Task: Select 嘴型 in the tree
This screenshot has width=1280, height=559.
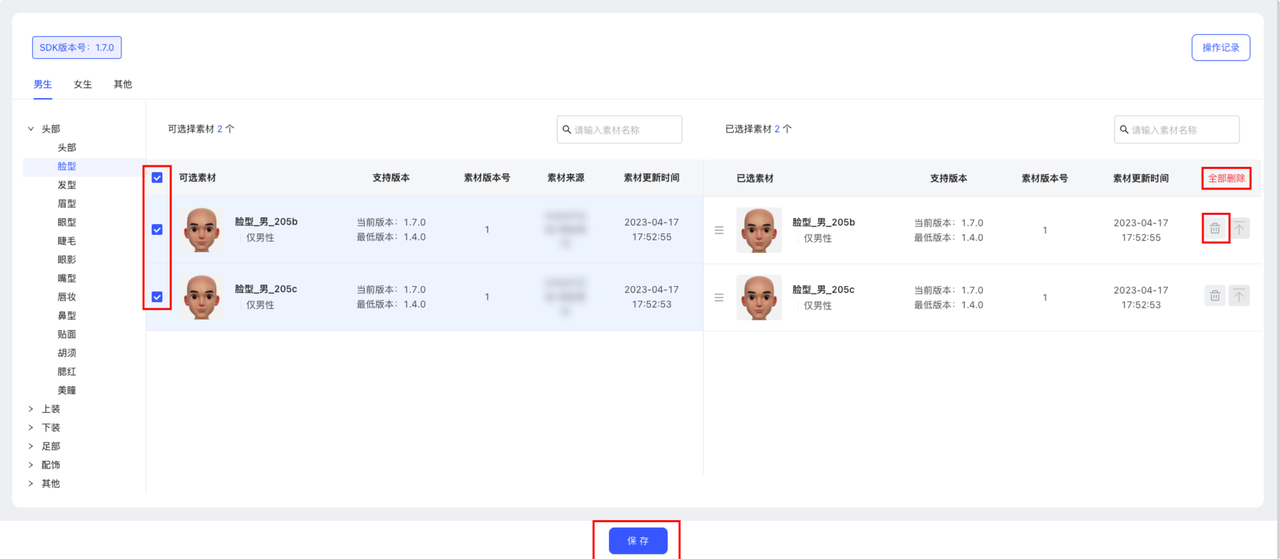Action: coord(67,279)
